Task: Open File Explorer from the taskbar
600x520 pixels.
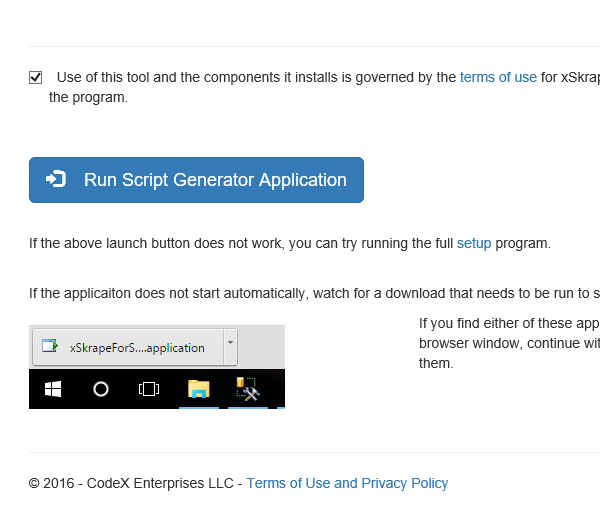Action: [x=199, y=389]
